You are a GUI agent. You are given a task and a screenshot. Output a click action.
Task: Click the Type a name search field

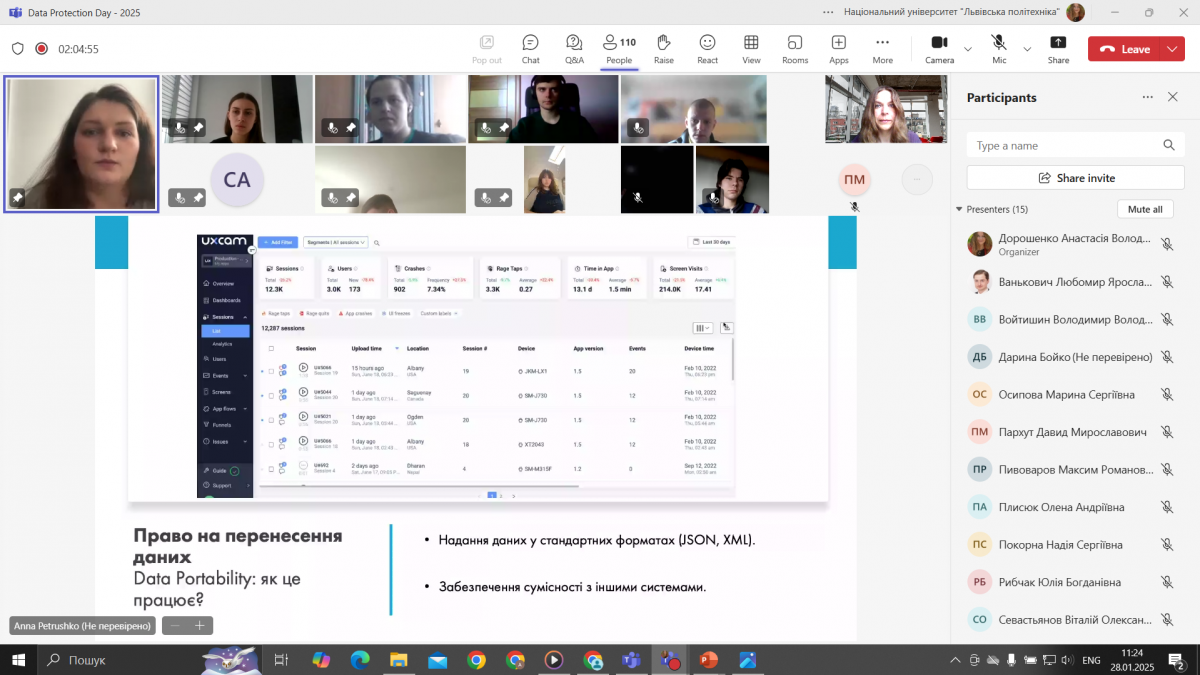click(x=1065, y=146)
